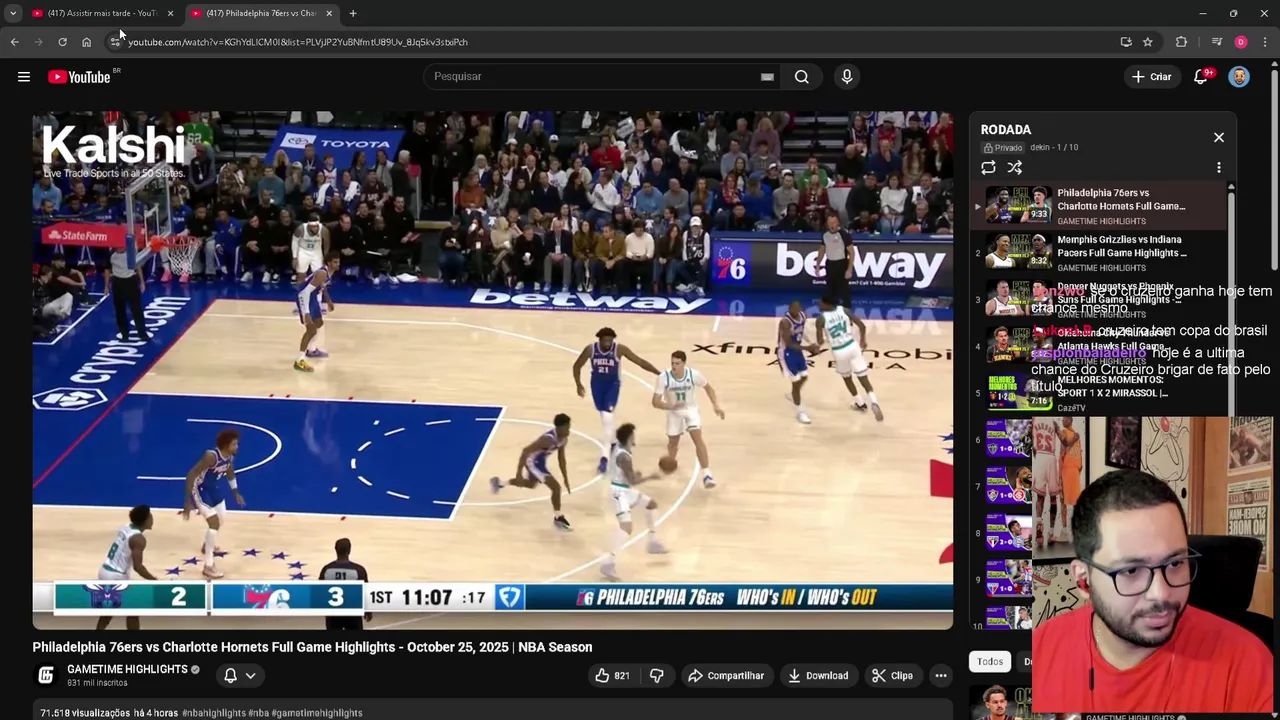Toggle playlist loop
This screenshot has width=1280, height=720.
click(988, 168)
